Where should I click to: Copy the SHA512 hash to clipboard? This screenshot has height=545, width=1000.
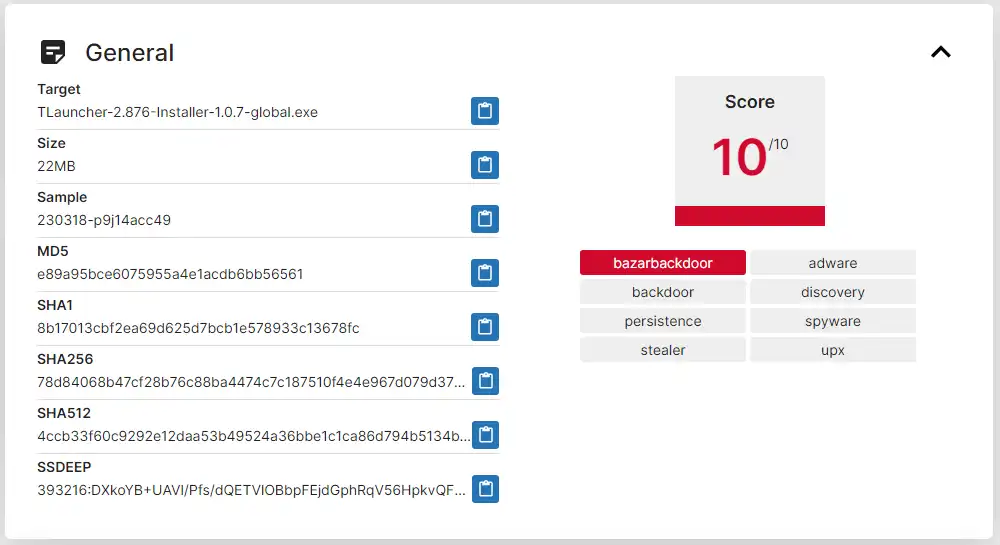(485, 435)
